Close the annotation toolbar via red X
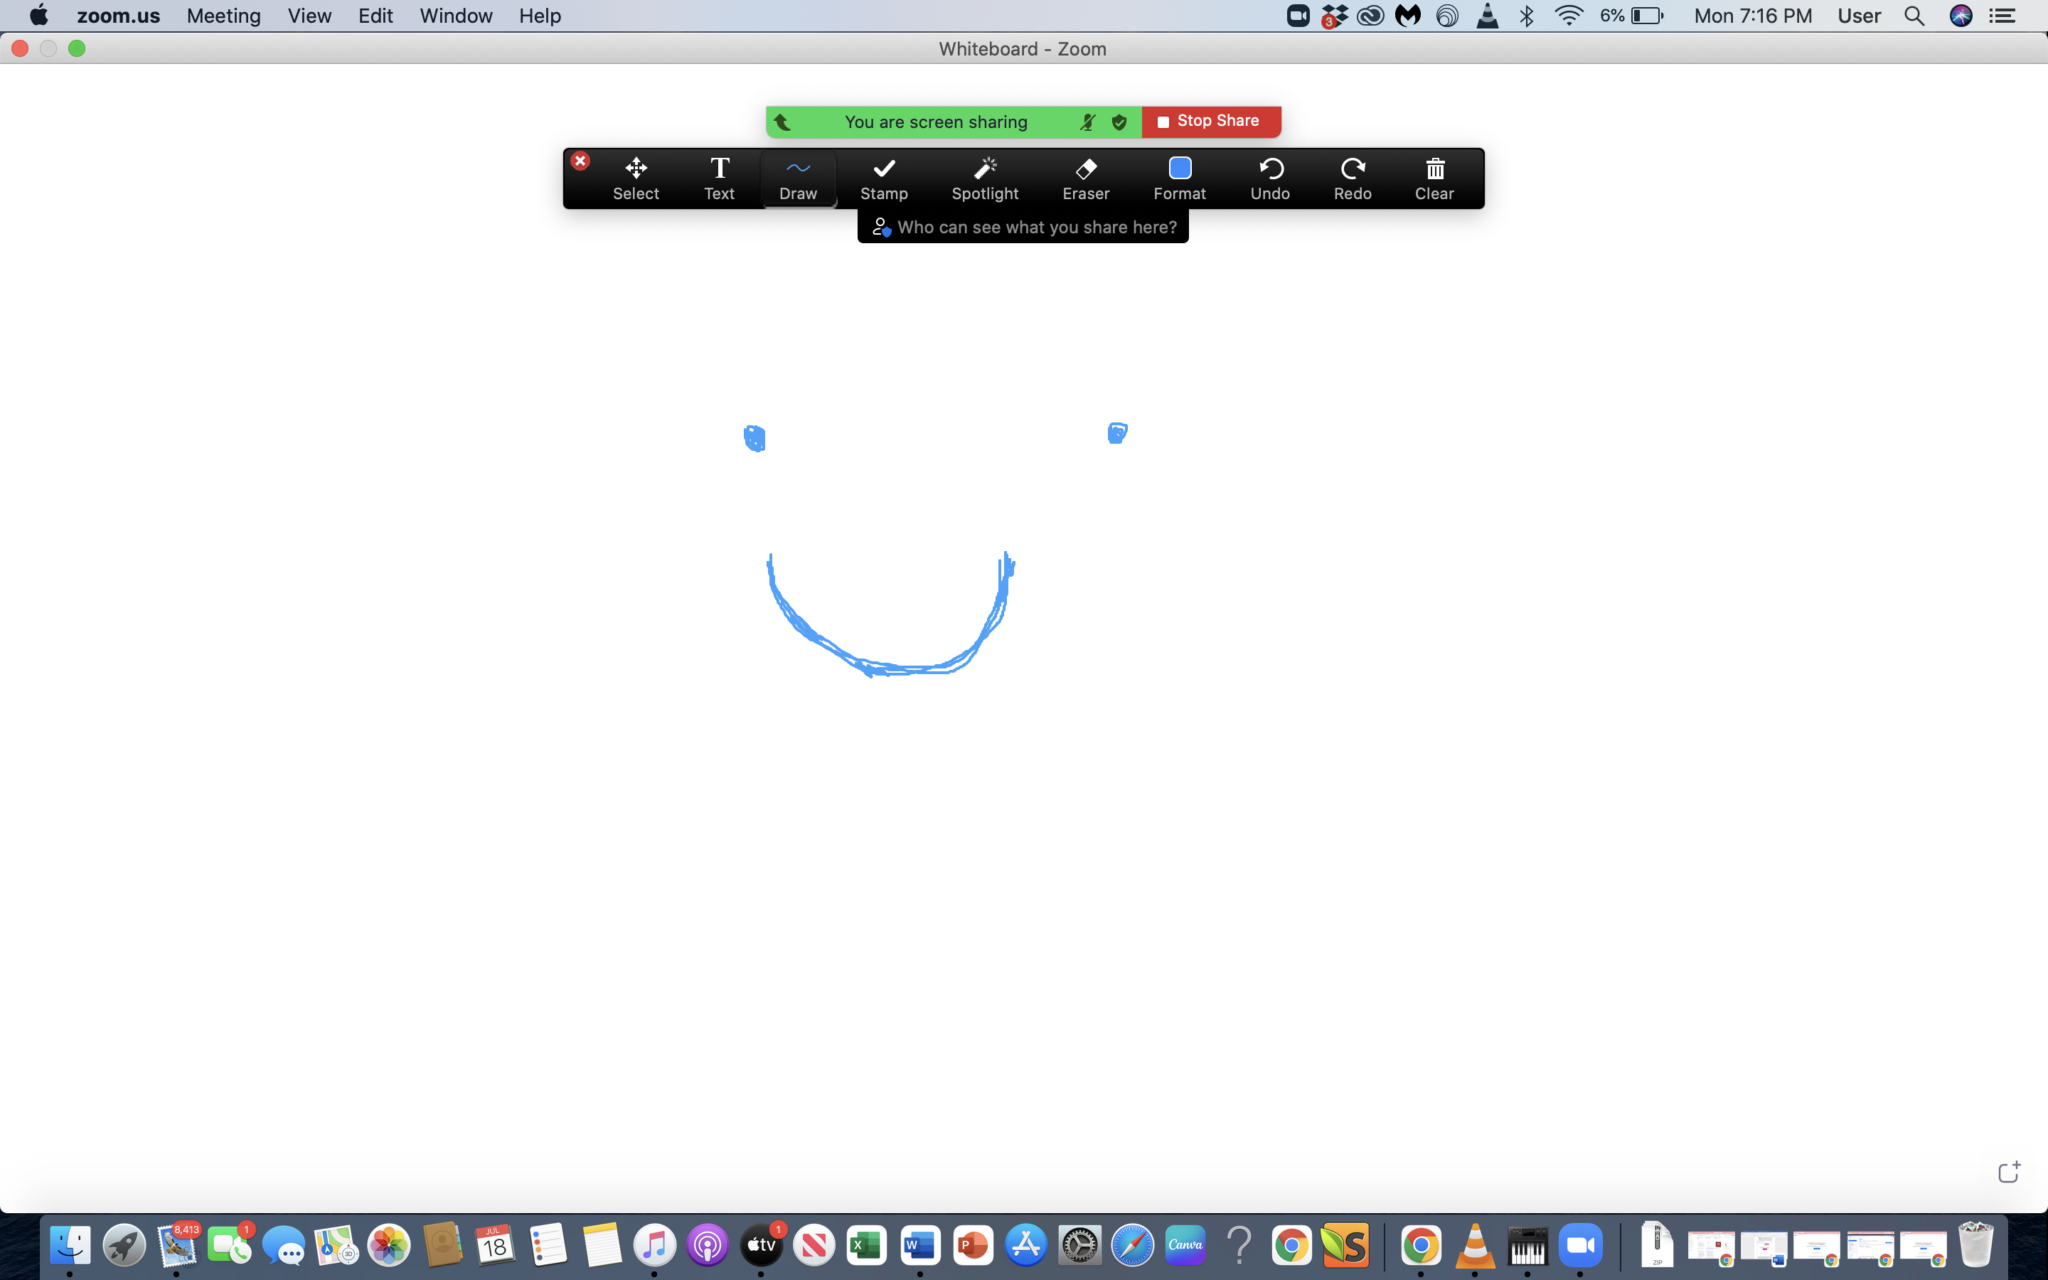The height and width of the screenshot is (1280, 2048). pyautogui.click(x=580, y=161)
